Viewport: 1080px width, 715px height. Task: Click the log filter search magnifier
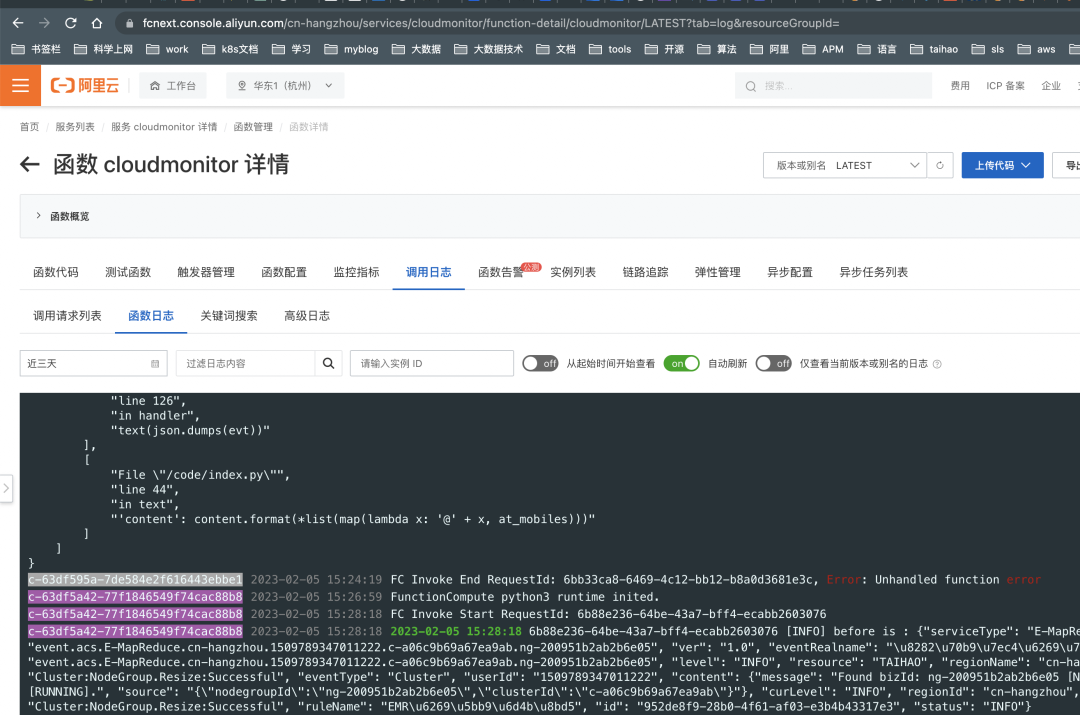click(329, 363)
